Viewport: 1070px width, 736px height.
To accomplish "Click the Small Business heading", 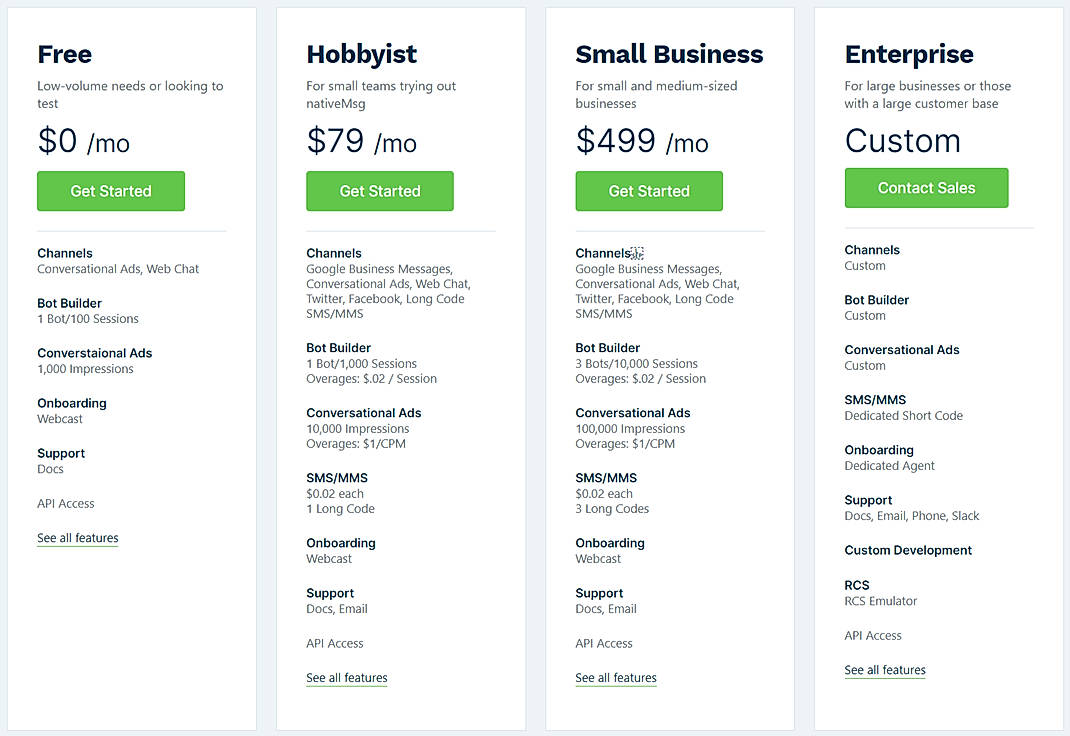I will click(669, 54).
